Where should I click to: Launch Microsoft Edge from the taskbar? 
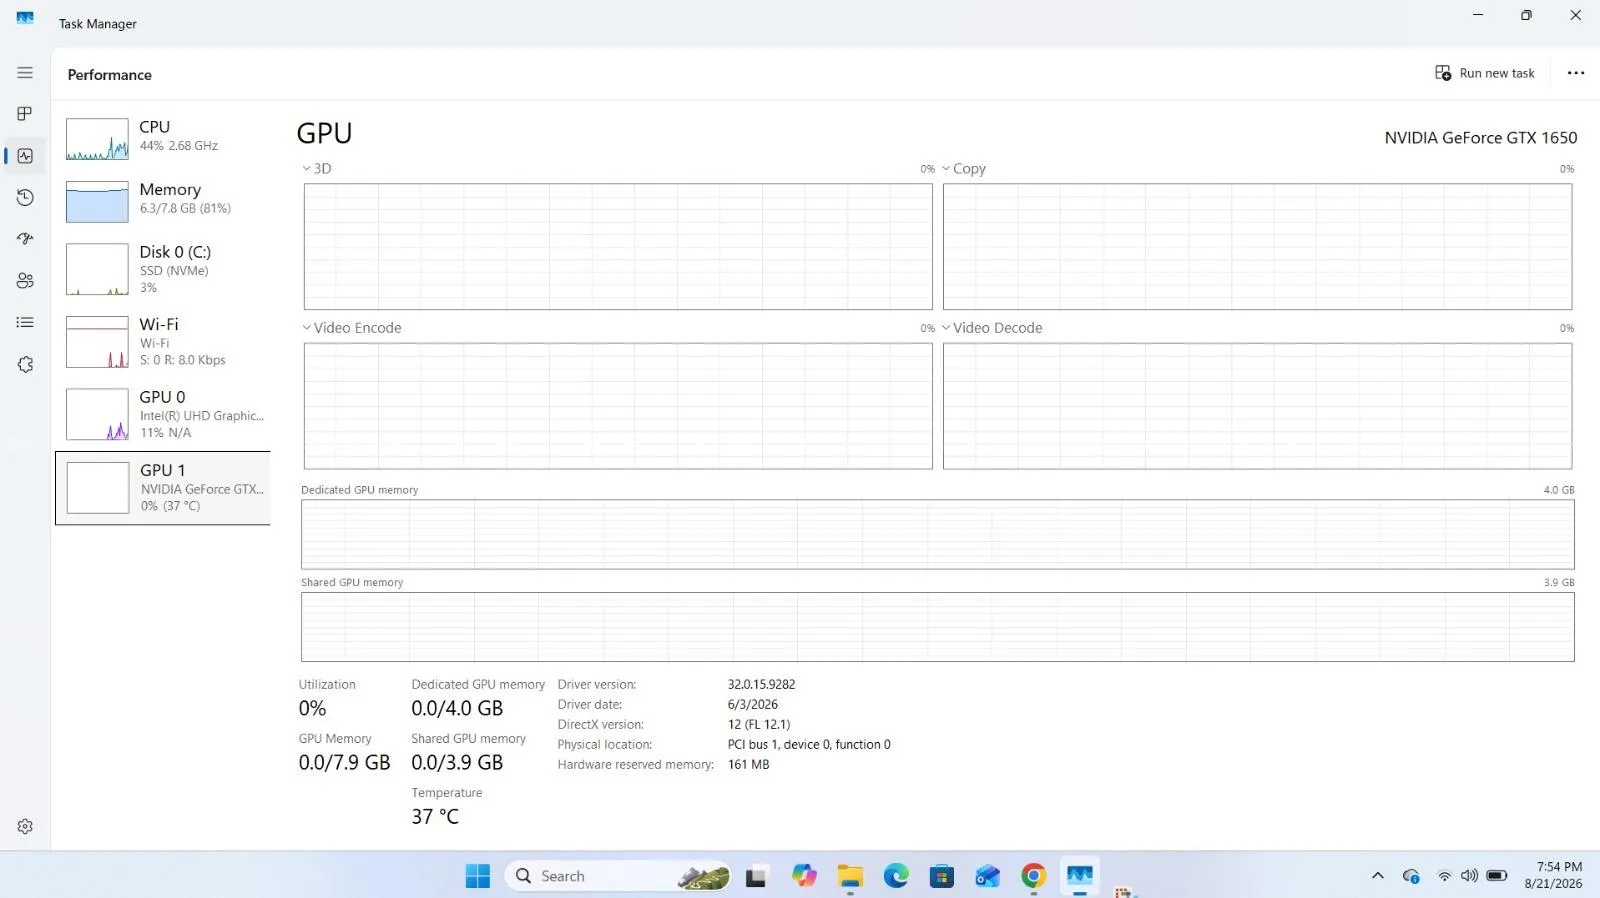tap(896, 876)
